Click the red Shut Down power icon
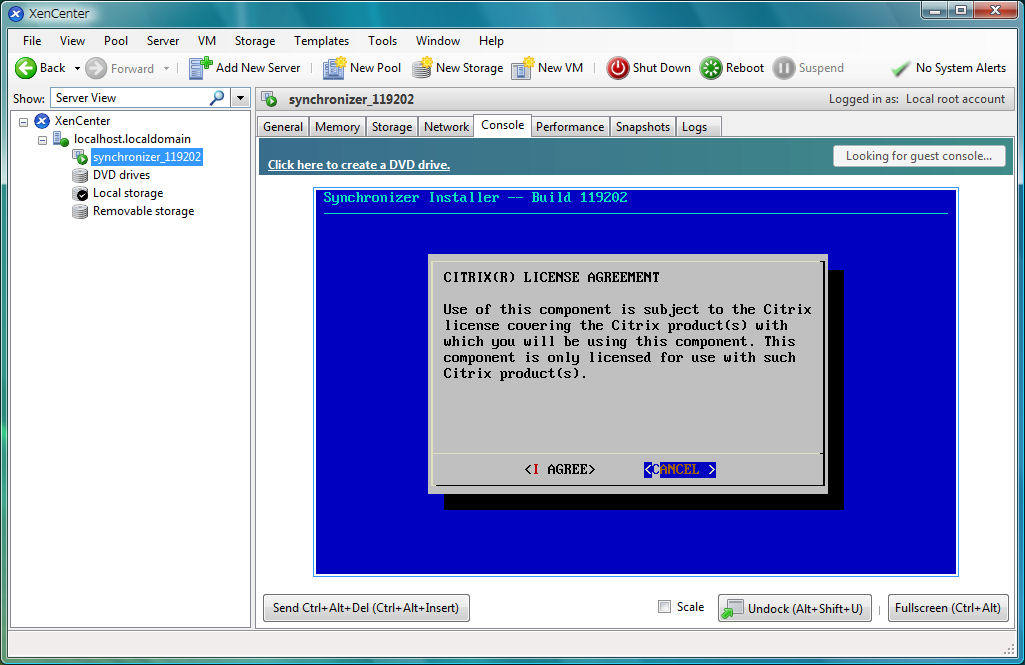Image resolution: width=1025 pixels, height=665 pixels. click(617, 68)
